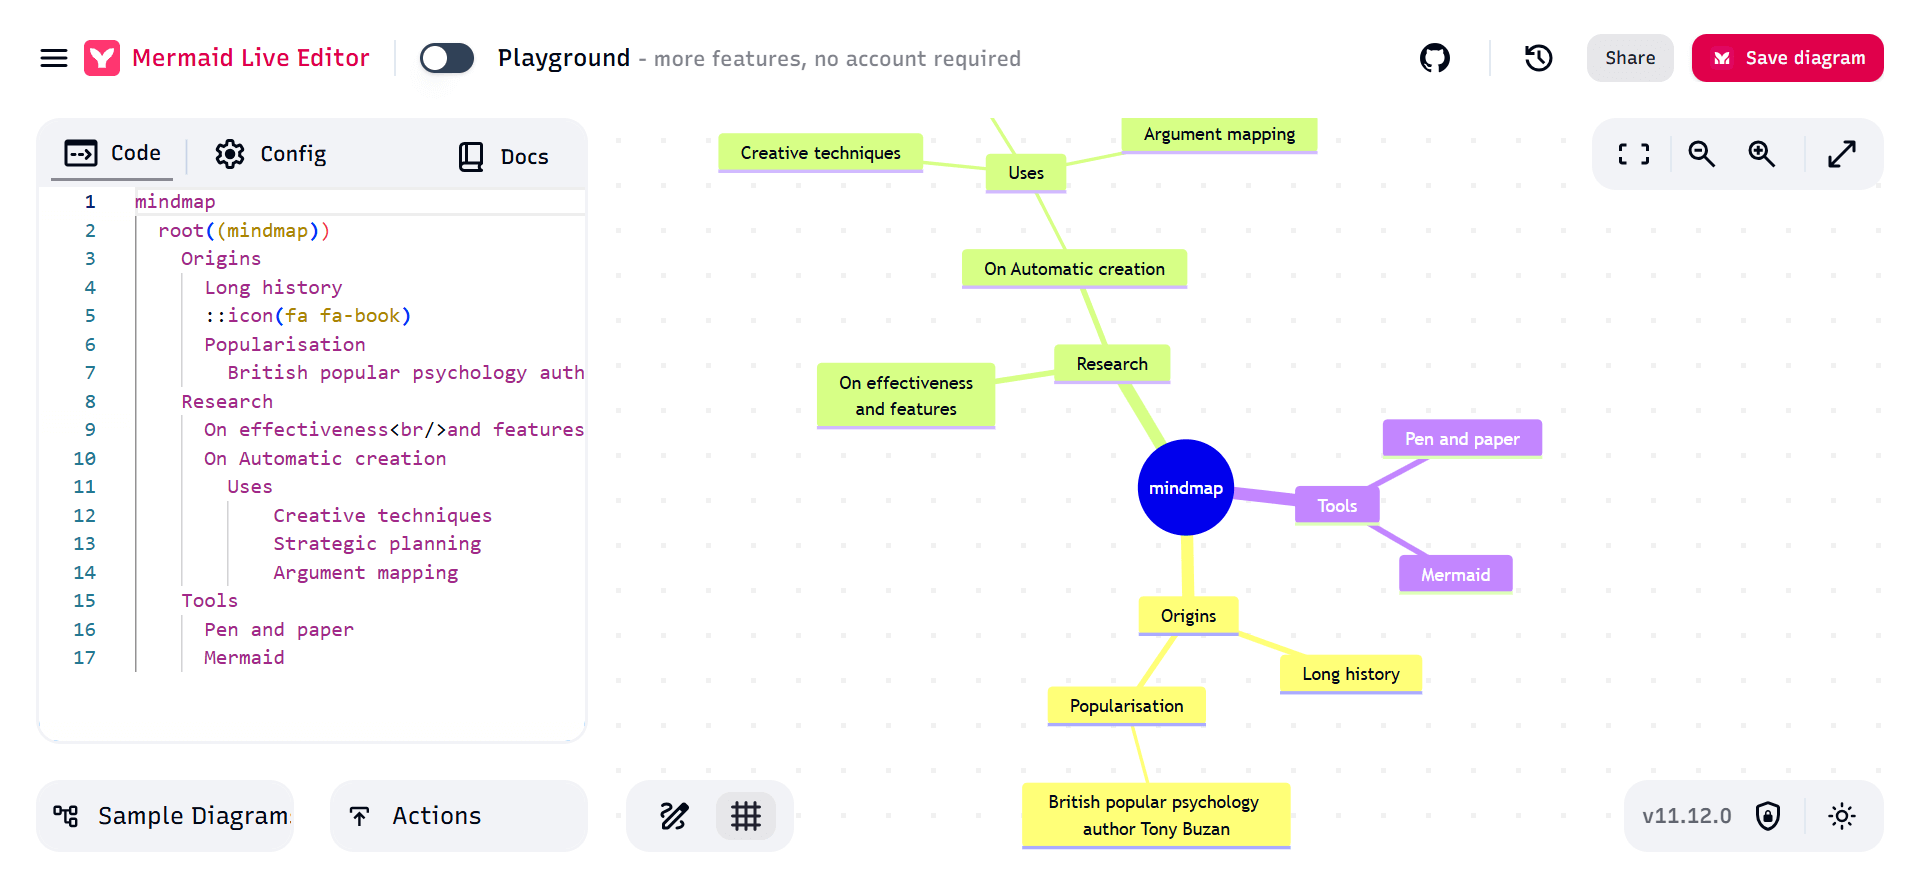Image resolution: width=1920 pixels, height=887 pixels.
Task: Select the Tools node in diagram
Action: coord(1337,506)
